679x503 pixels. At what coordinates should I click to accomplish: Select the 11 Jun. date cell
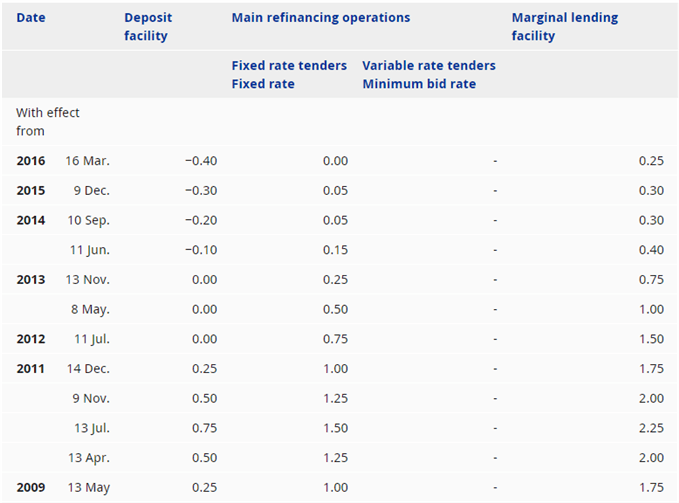pyautogui.click(x=90, y=250)
